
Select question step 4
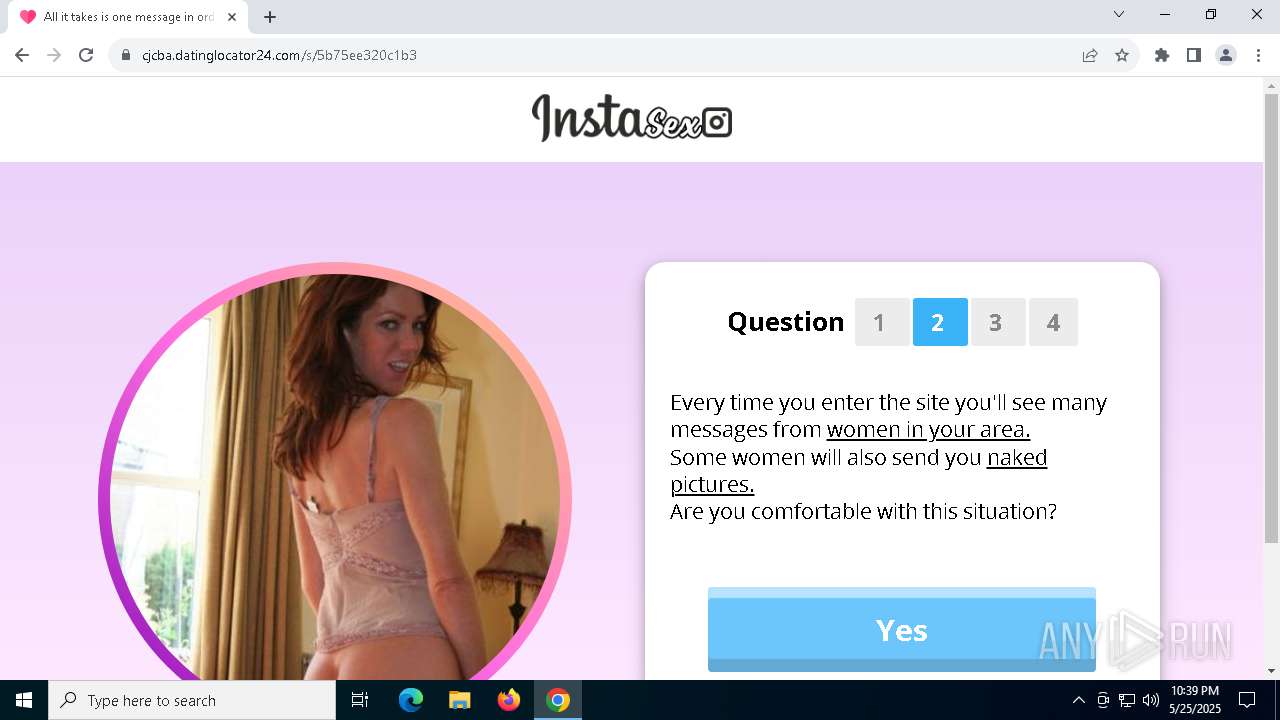pyautogui.click(x=1053, y=322)
